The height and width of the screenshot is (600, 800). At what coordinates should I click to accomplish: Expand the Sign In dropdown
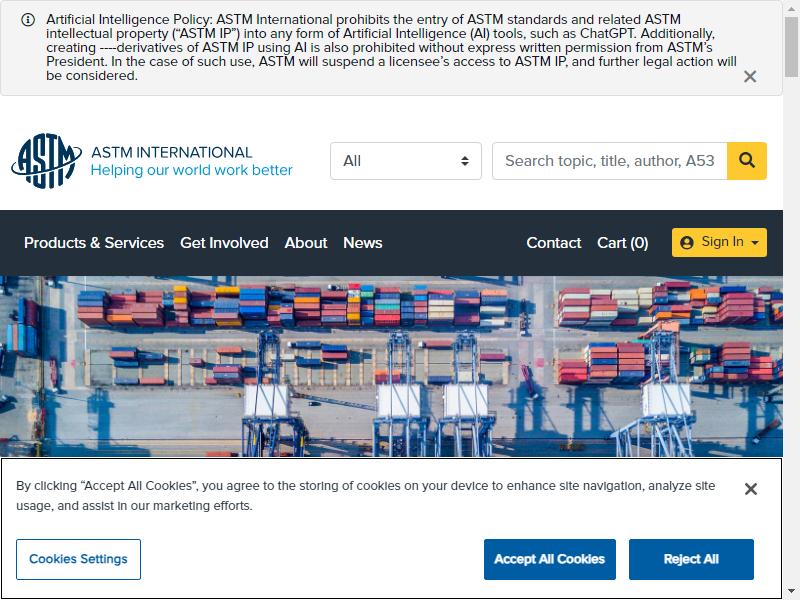point(719,242)
